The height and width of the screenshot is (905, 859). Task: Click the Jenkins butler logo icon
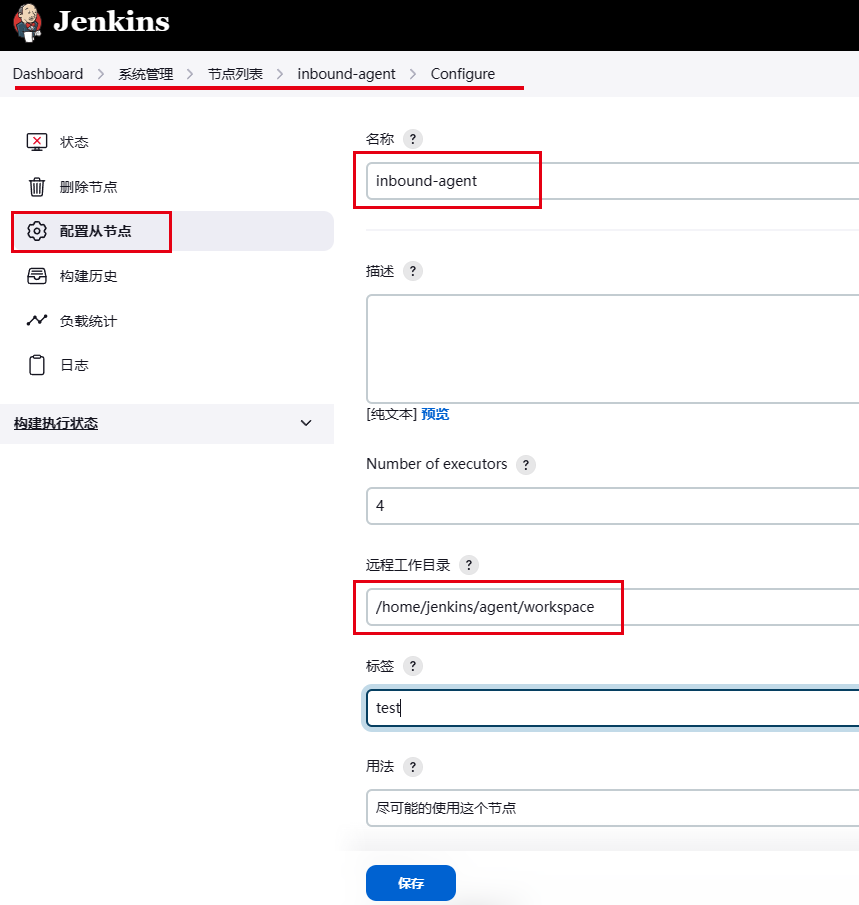coord(27,22)
